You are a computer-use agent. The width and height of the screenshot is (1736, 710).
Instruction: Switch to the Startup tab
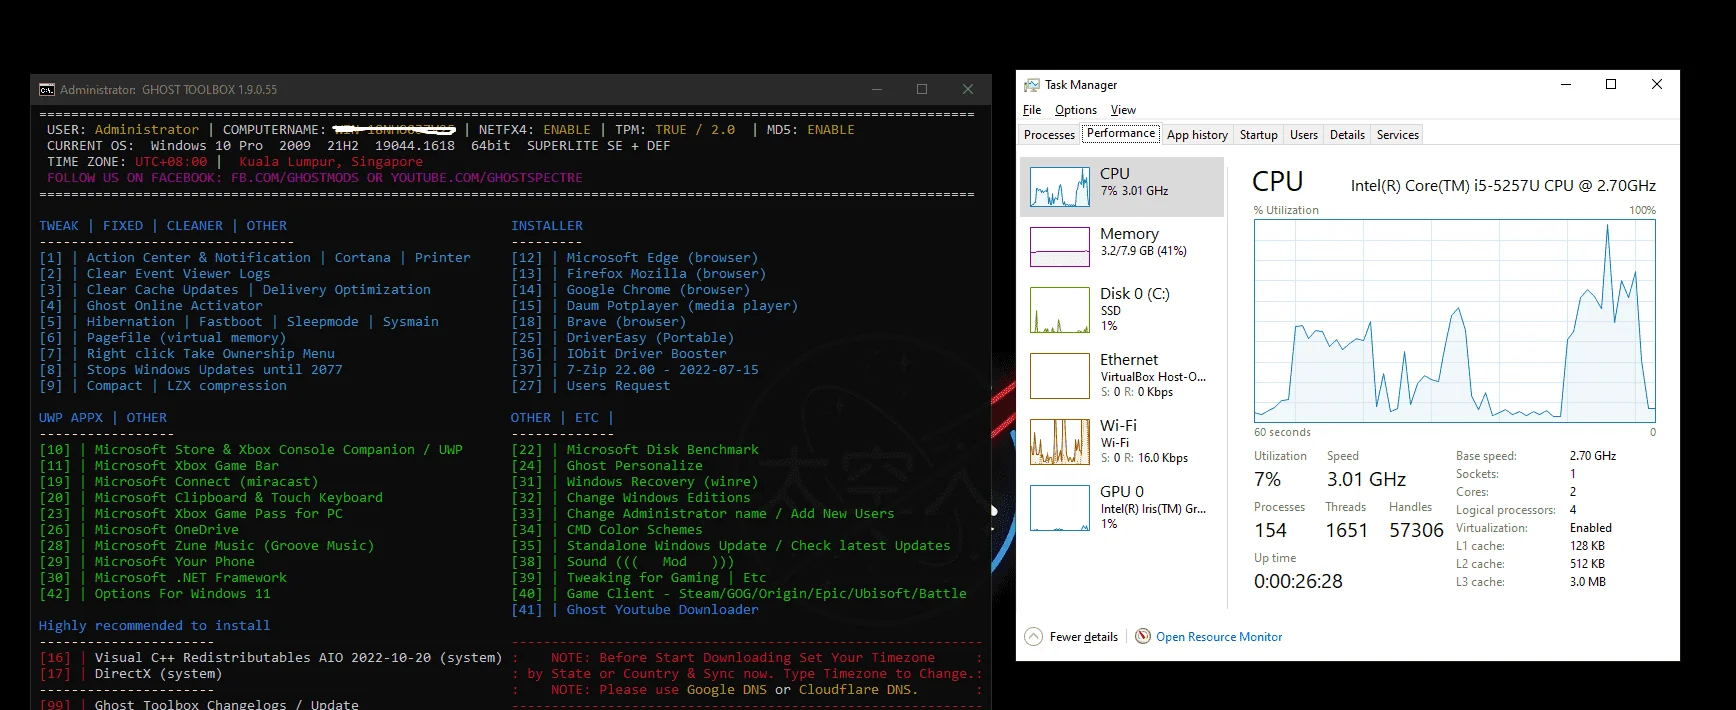[1259, 135]
